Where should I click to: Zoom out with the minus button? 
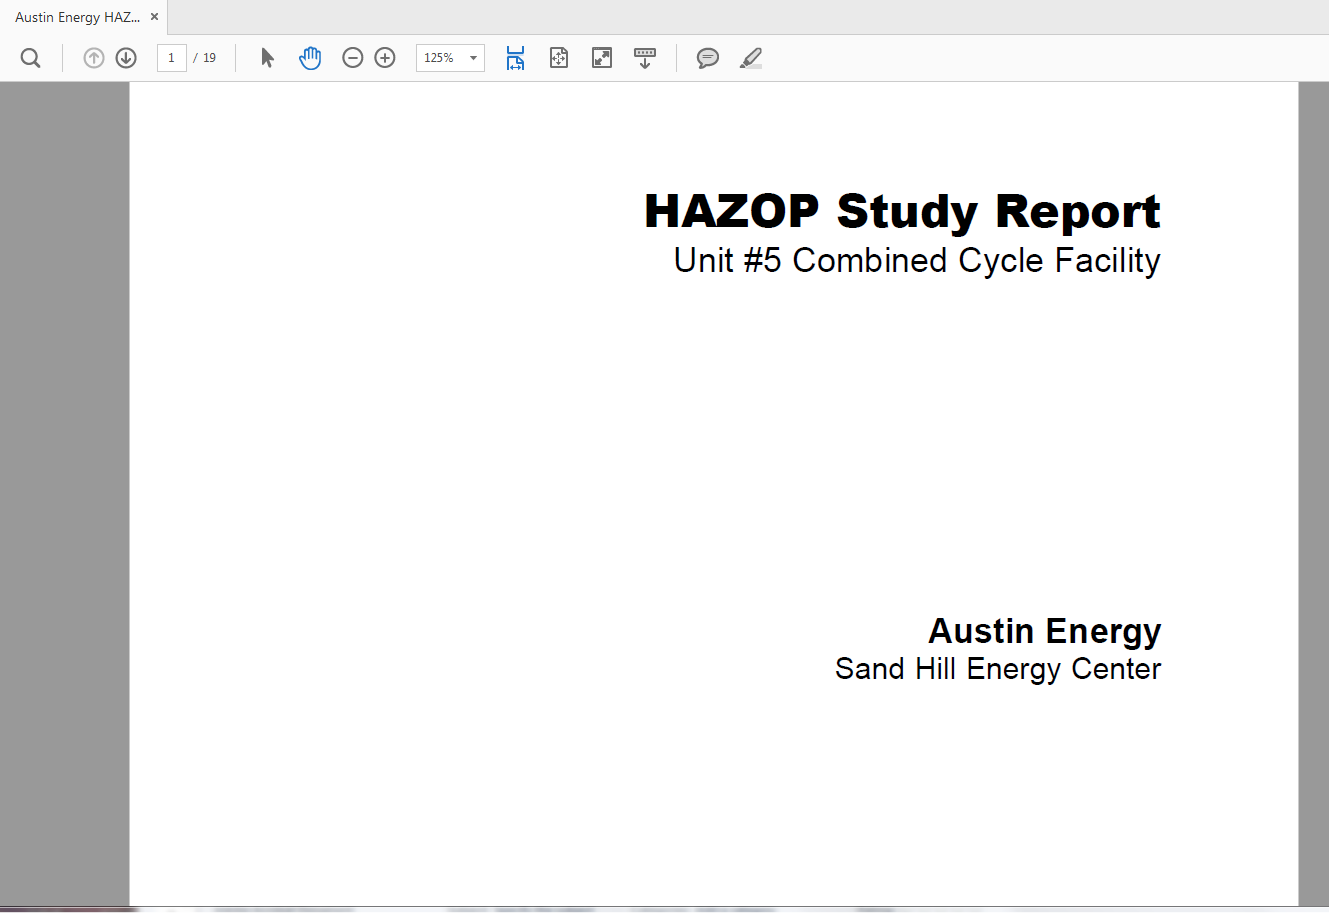[x=352, y=58]
